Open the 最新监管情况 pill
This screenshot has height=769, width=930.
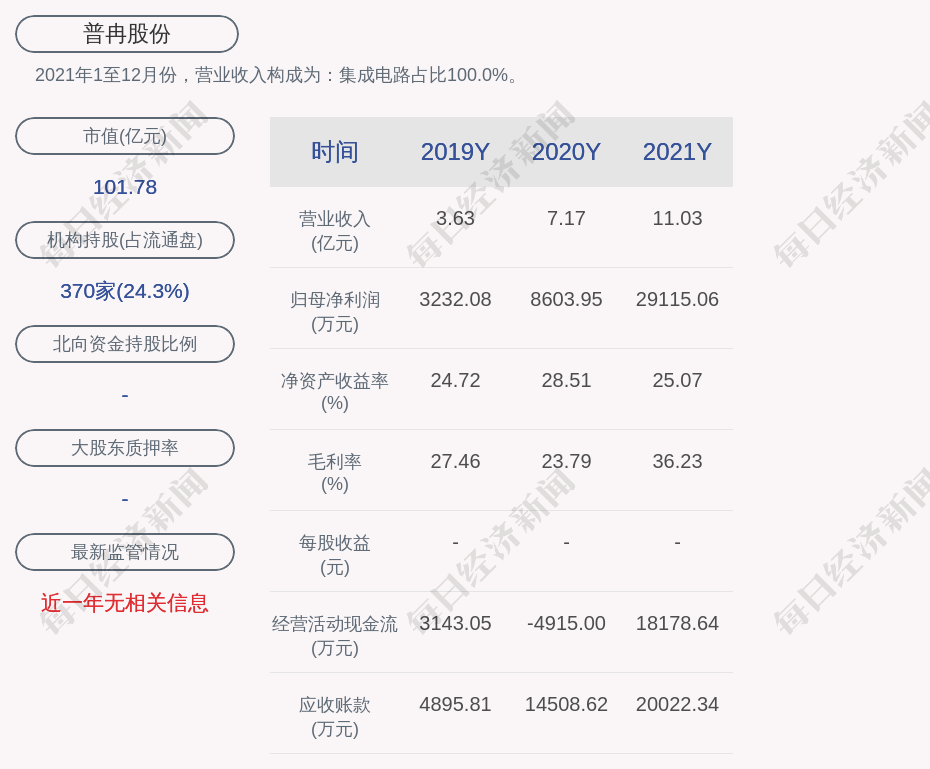click(x=125, y=552)
